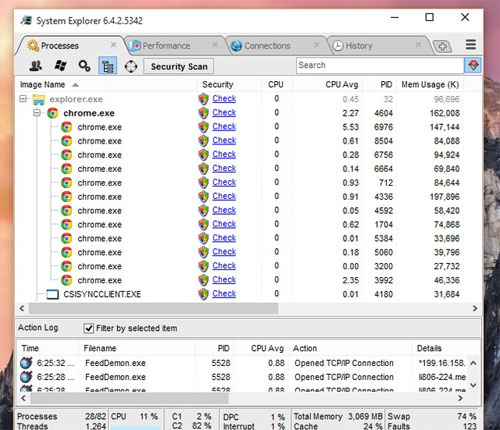Click globe icon of 6:25:32 log entry
Screen dimensions: 500x430
tap(26, 363)
